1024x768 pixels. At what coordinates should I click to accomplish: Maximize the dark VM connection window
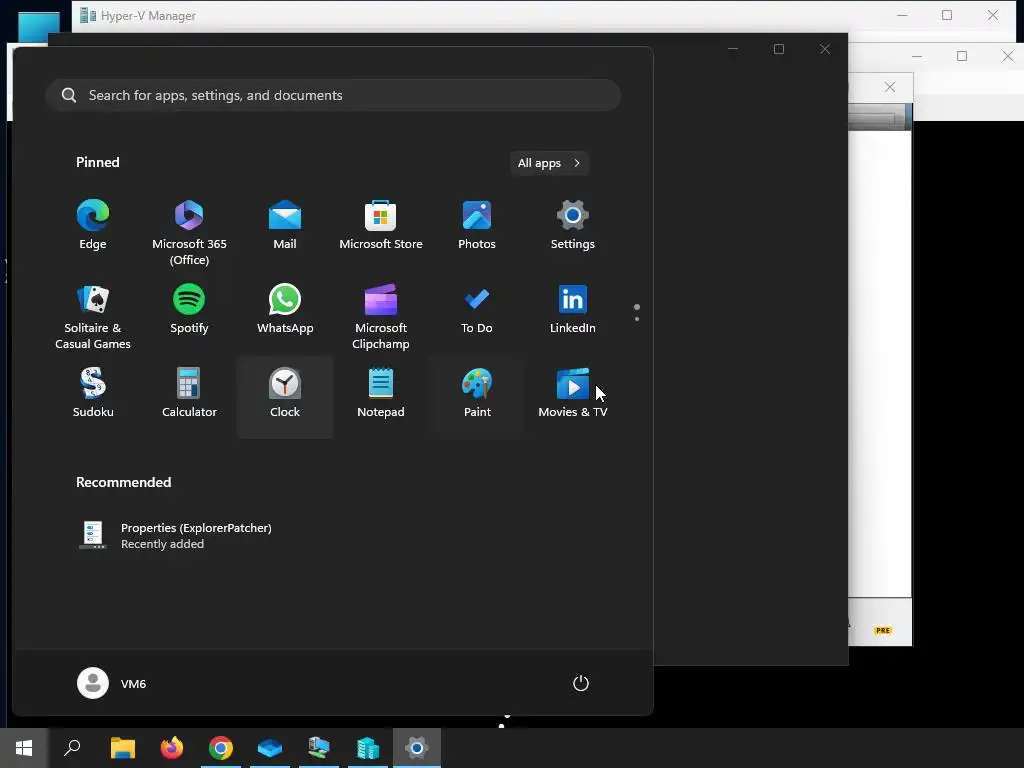click(x=778, y=49)
